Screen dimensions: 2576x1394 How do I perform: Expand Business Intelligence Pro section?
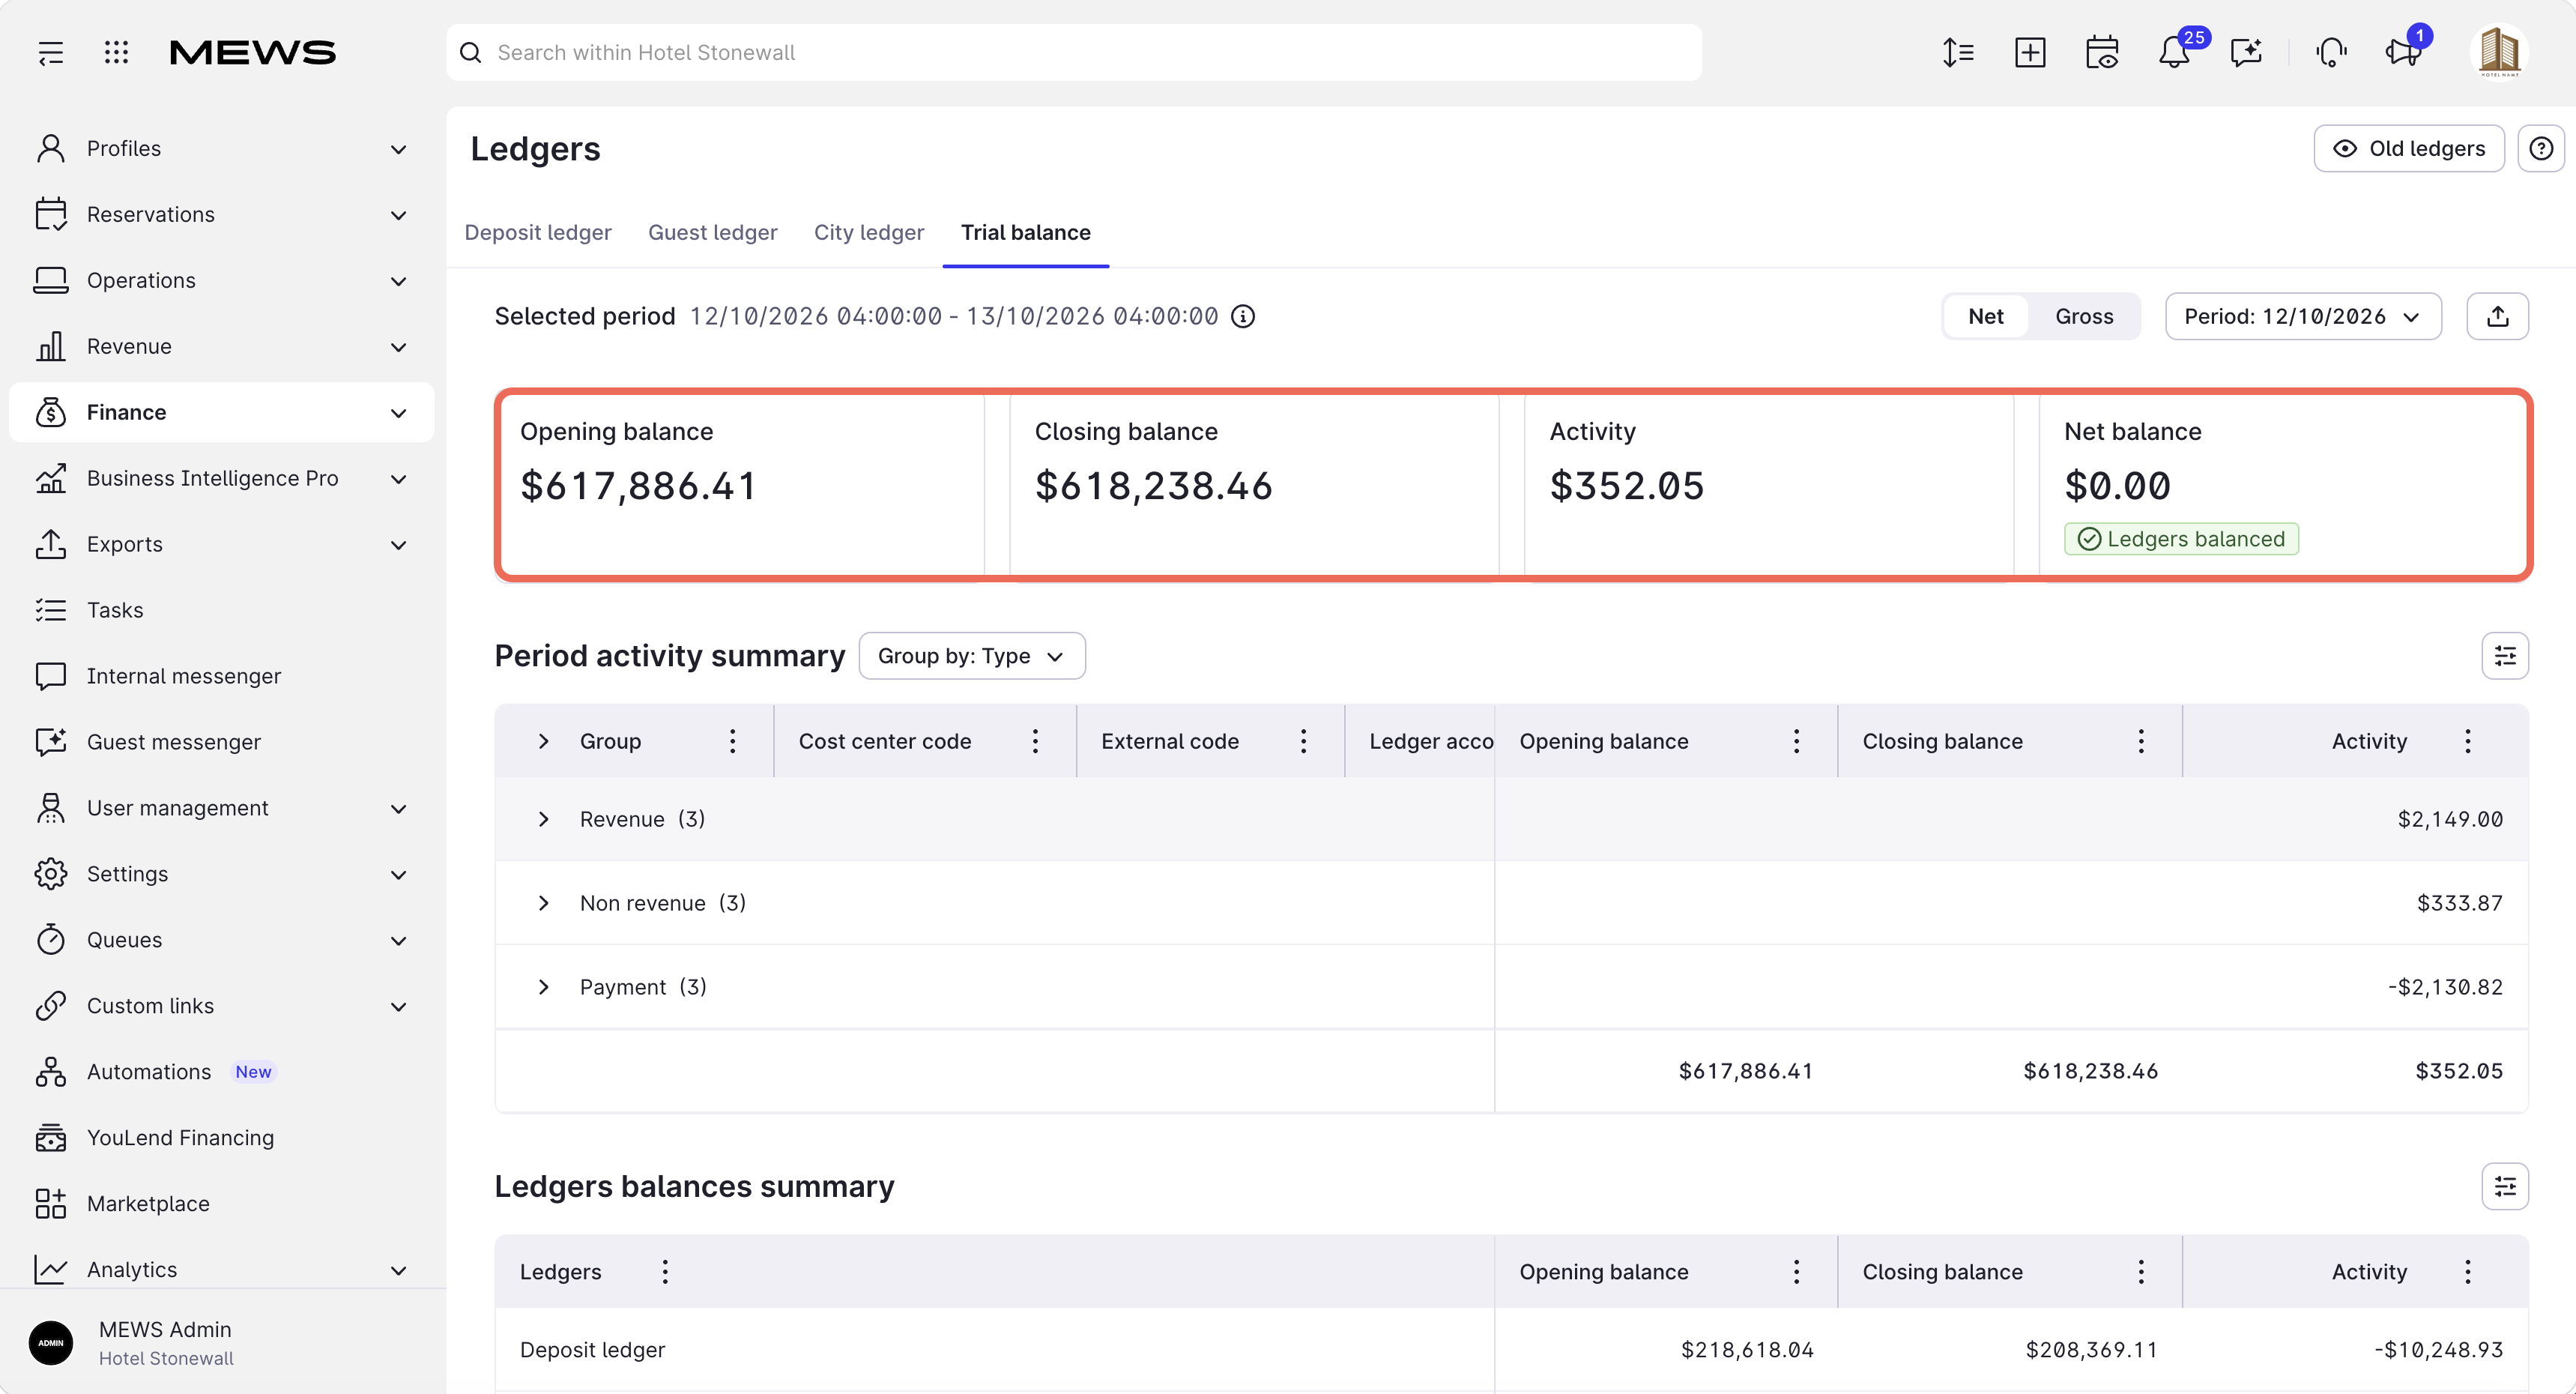tap(222, 479)
